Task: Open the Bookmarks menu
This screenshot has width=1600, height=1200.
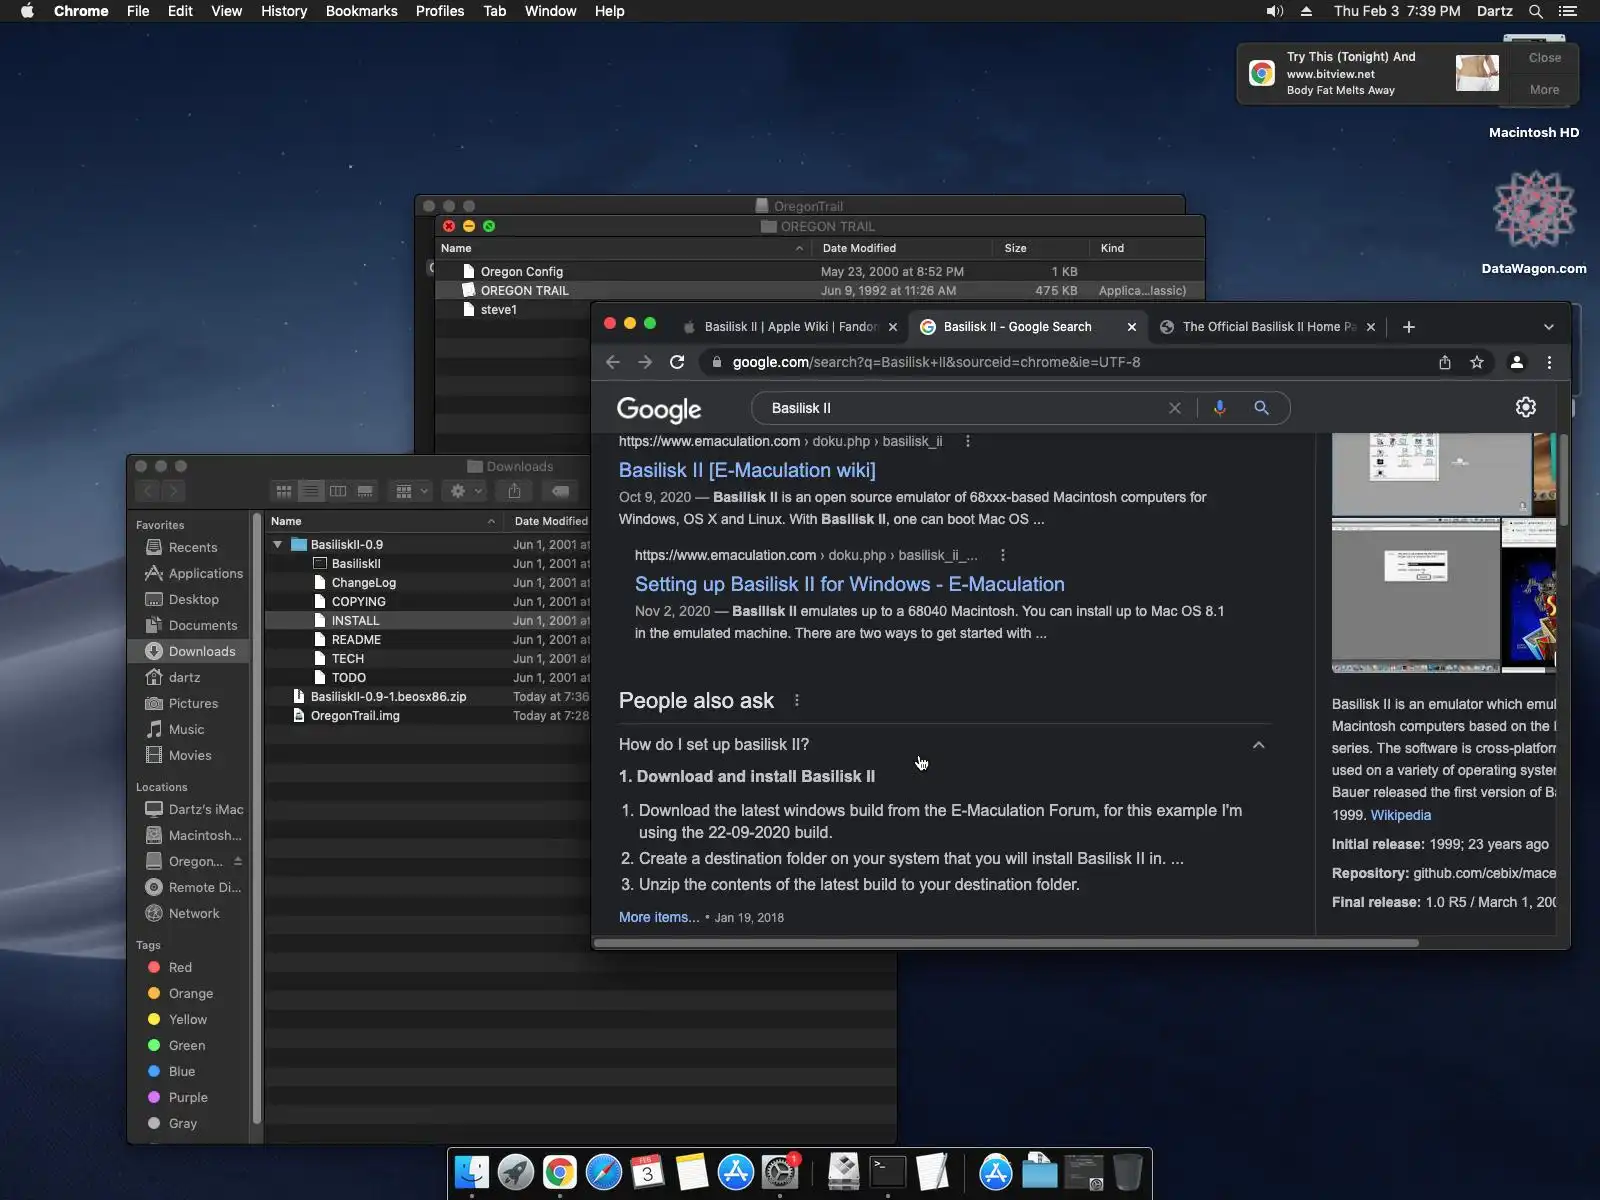Action: coord(362,11)
